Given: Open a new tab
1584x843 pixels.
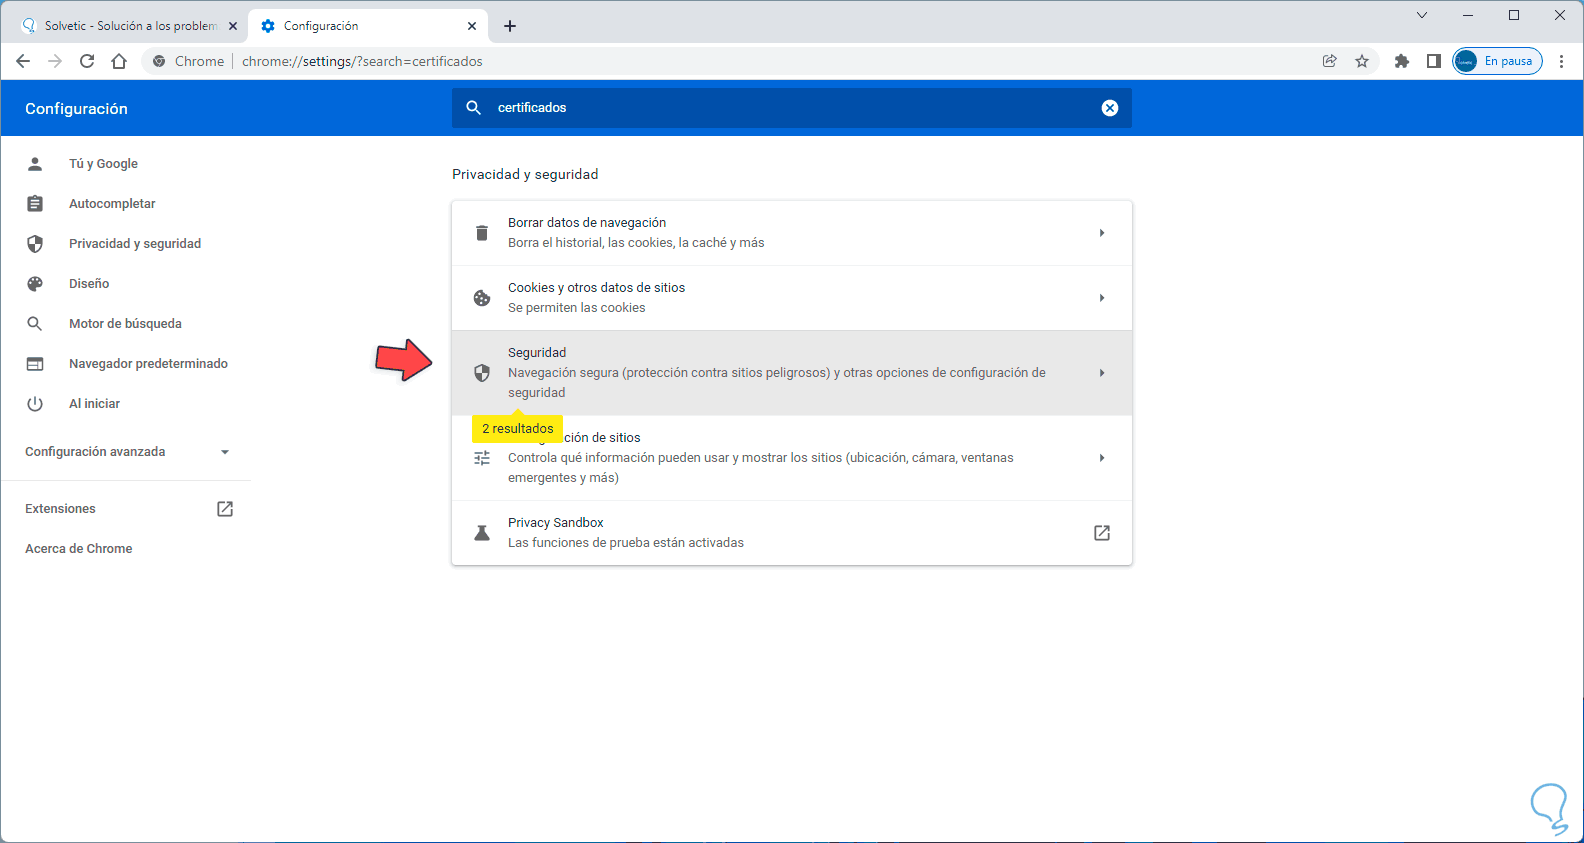Looking at the screenshot, I should click(x=510, y=26).
